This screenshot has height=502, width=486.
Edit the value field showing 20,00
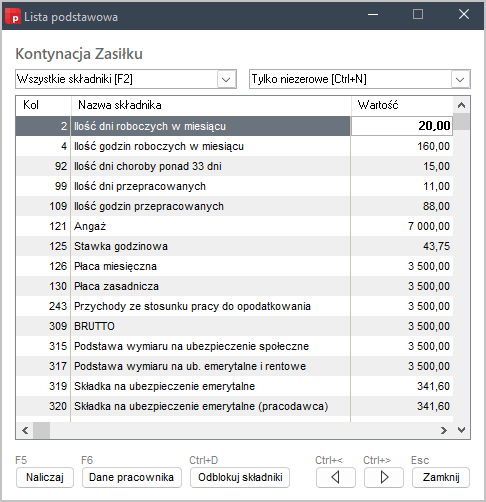tap(402, 126)
